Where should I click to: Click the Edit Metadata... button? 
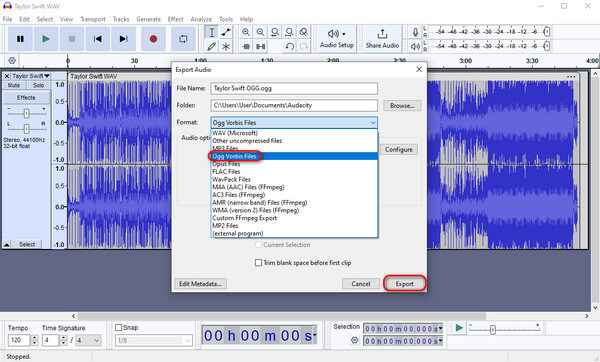201,284
